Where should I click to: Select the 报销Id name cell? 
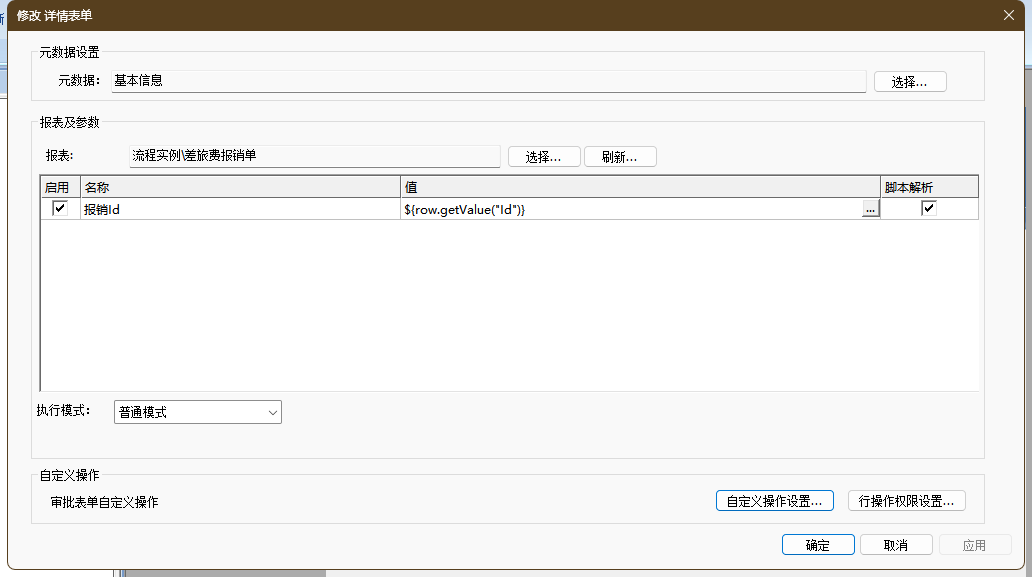click(240, 209)
